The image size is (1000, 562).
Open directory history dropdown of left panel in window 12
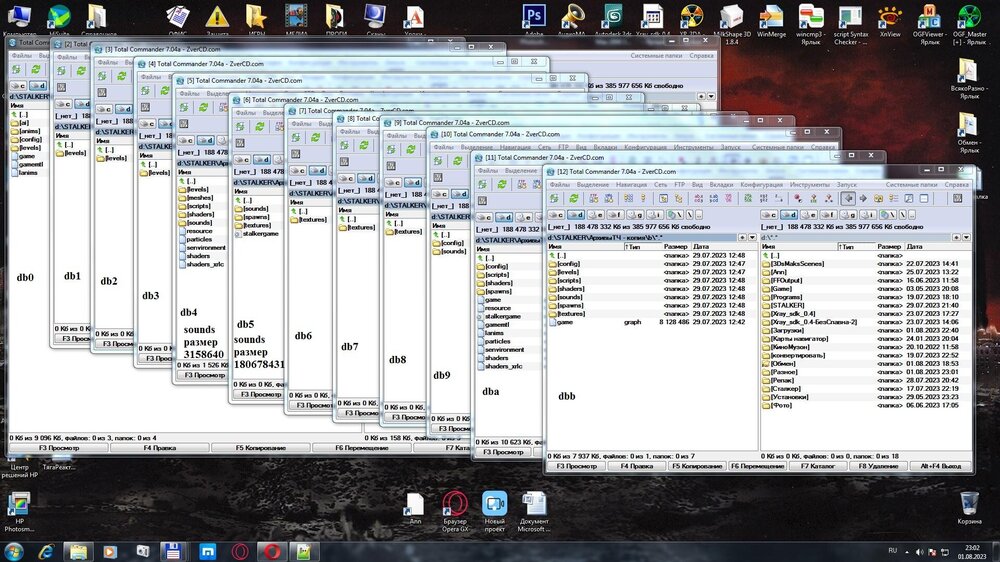750,237
